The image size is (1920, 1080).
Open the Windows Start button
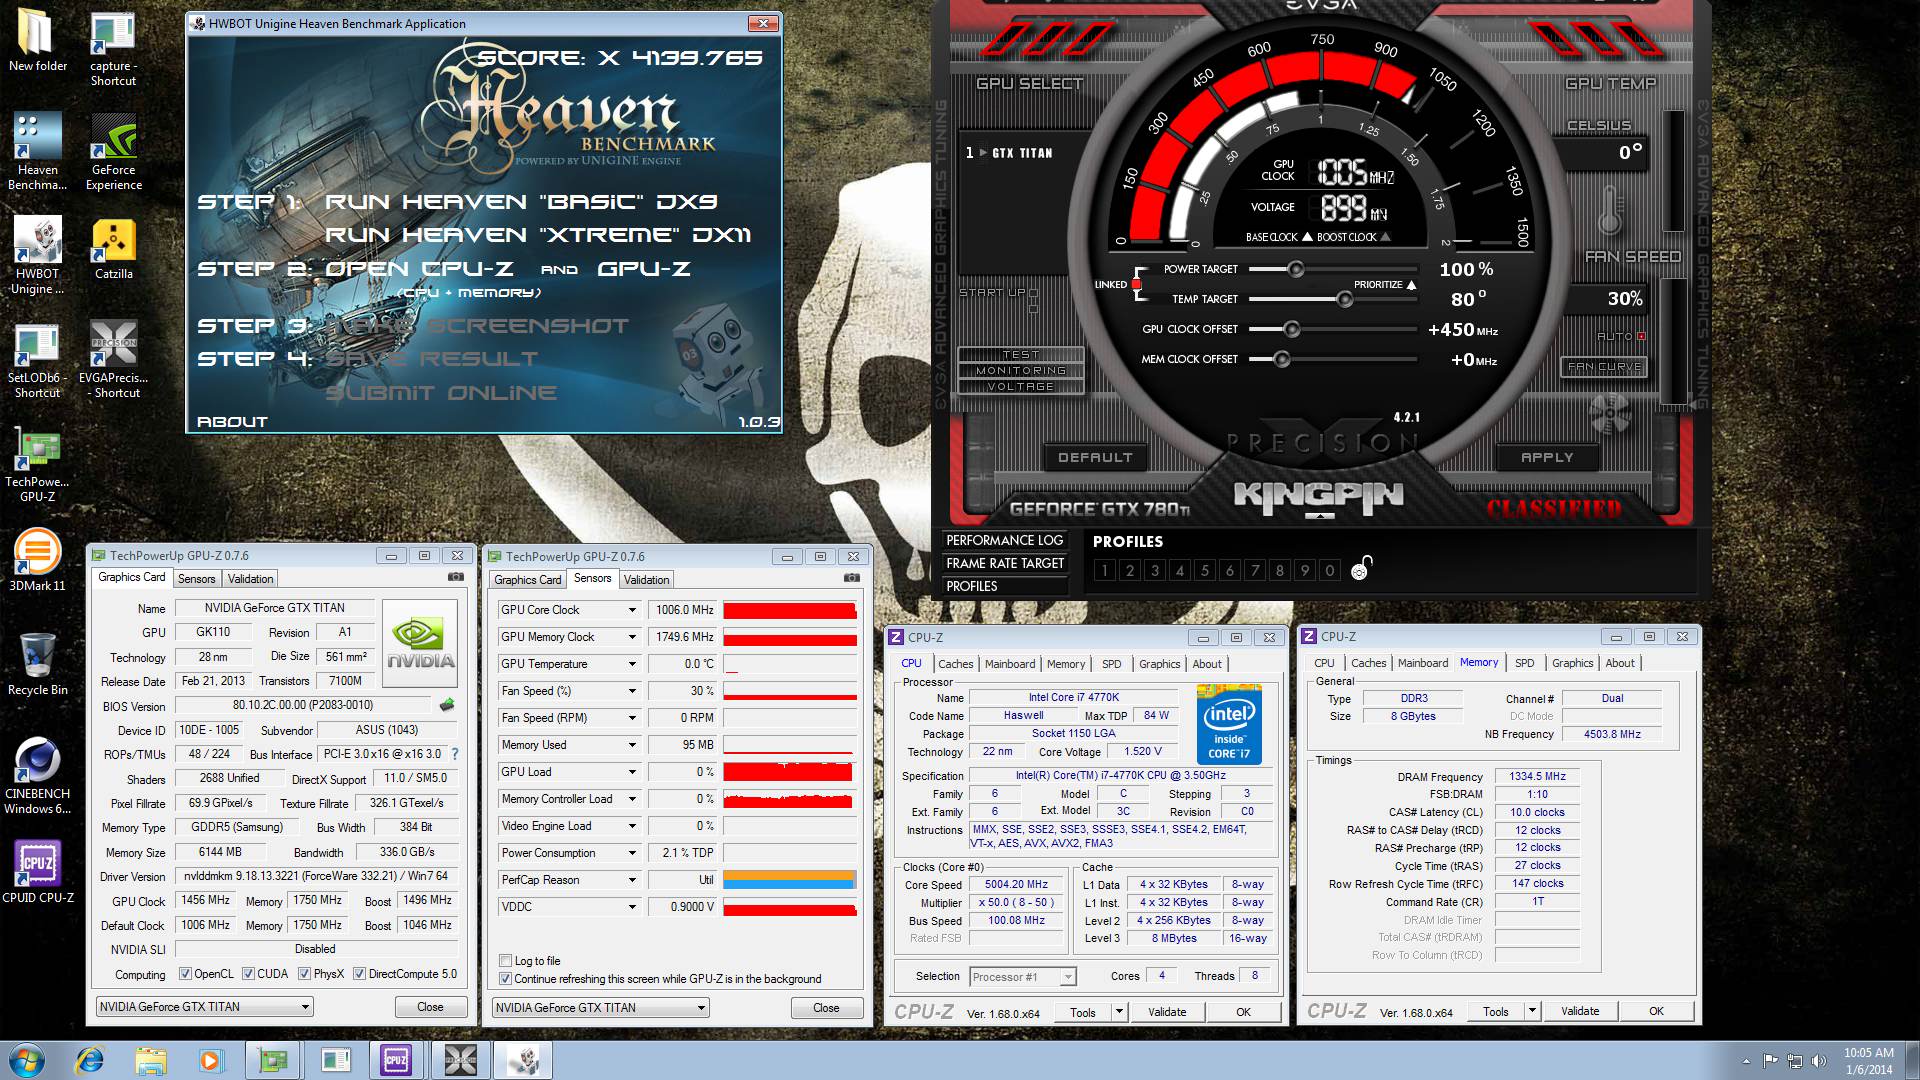[x=26, y=1060]
